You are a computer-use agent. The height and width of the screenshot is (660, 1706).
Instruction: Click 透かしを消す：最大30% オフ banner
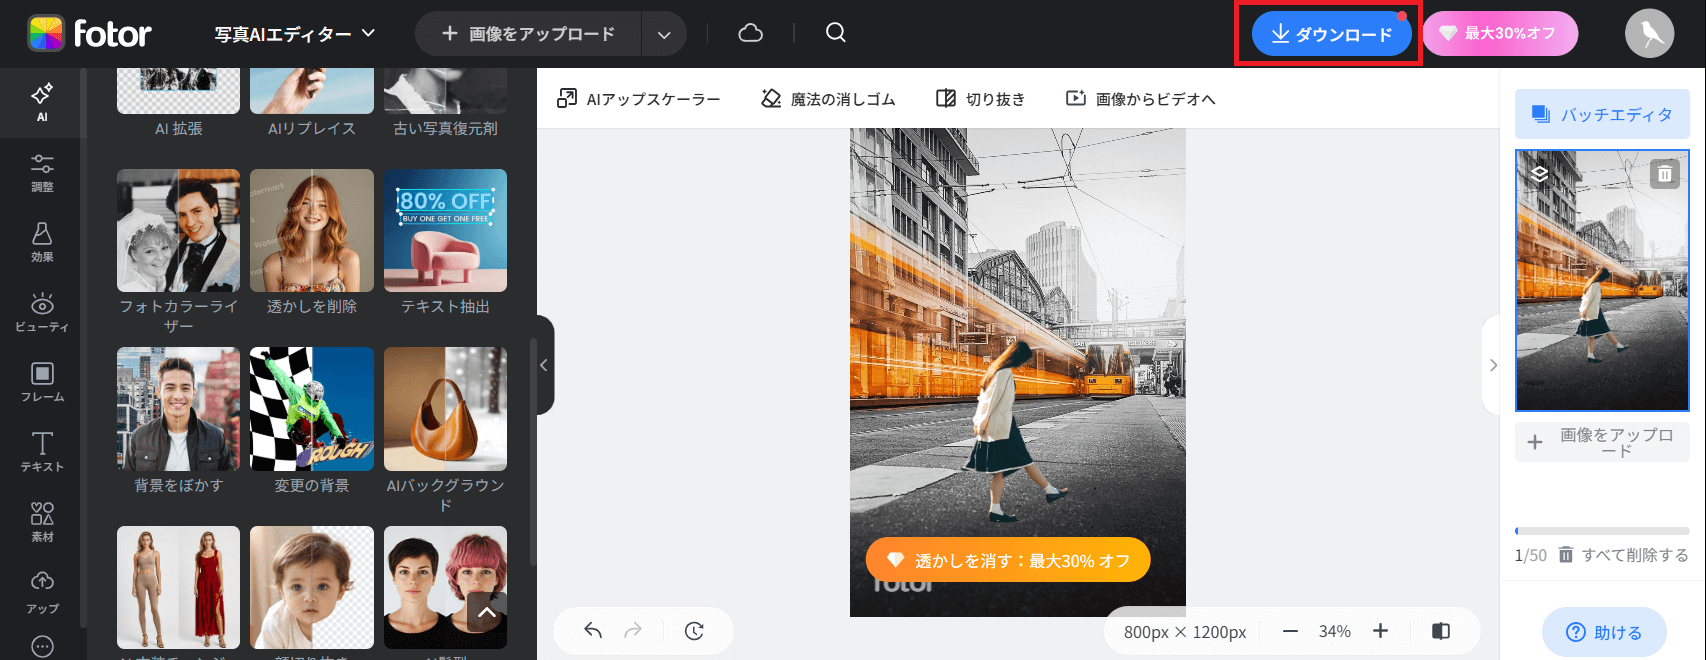[x=1008, y=561]
